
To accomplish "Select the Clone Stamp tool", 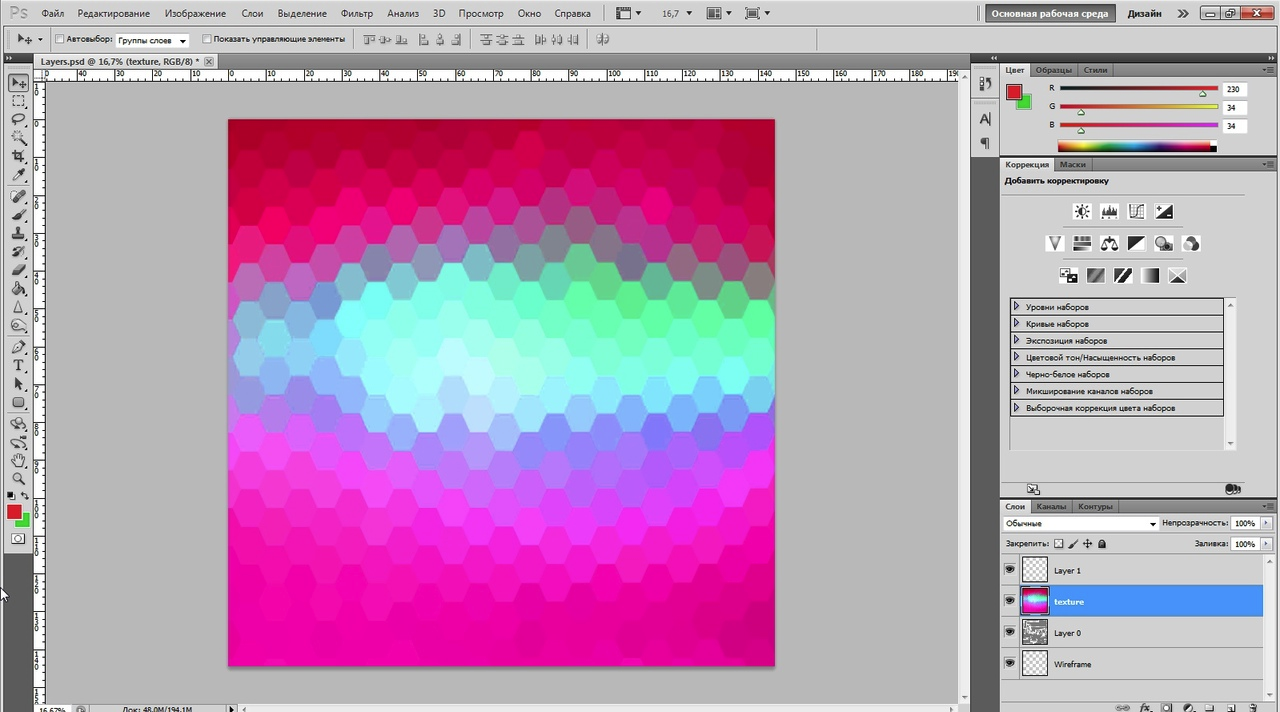I will pyautogui.click(x=18, y=233).
